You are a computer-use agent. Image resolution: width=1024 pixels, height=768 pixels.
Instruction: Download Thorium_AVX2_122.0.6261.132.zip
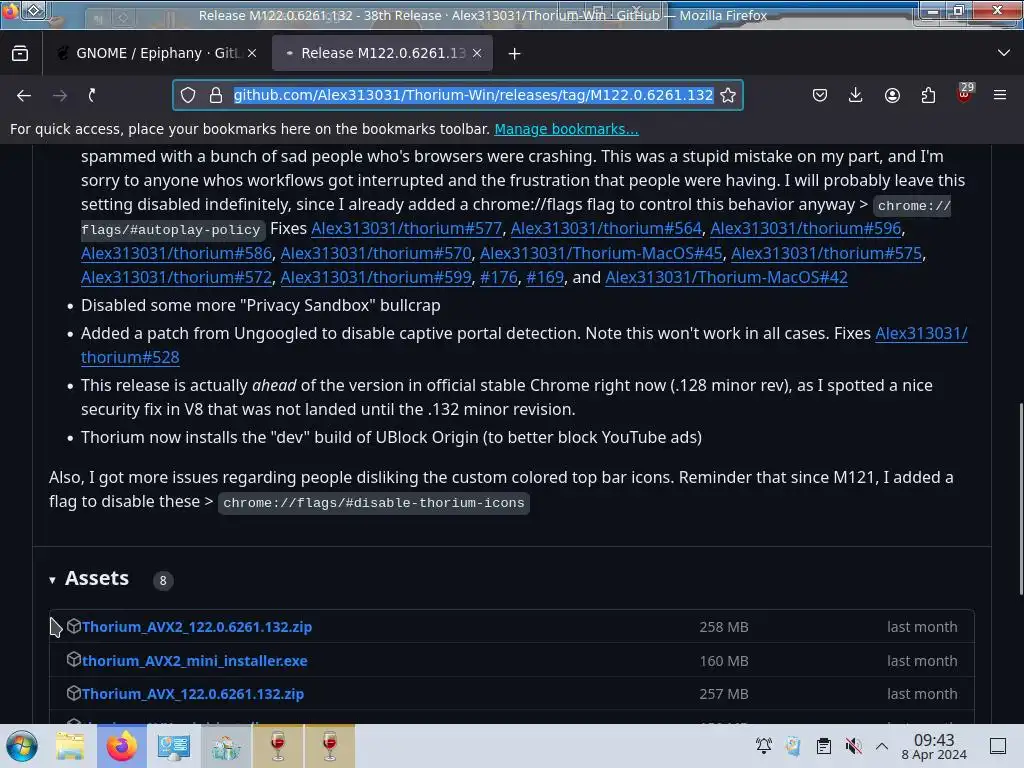tap(197, 627)
